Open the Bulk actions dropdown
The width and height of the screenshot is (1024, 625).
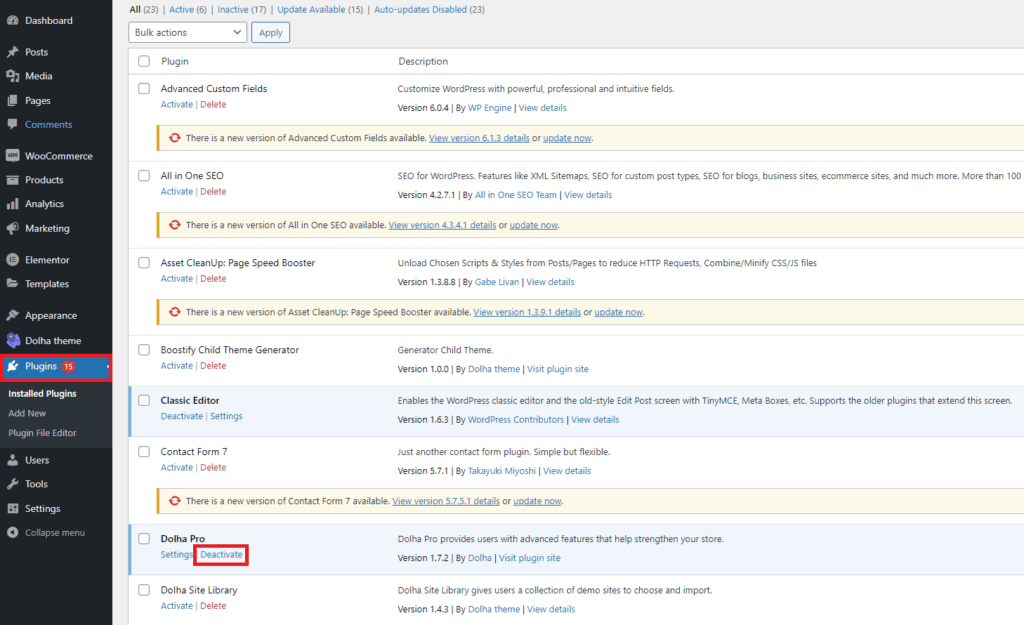[x=187, y=32]
